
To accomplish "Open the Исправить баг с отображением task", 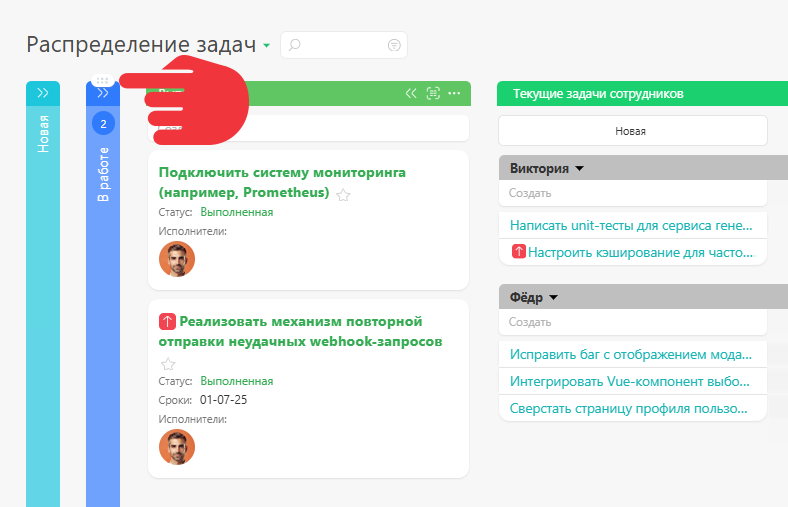I will coord(631,355).
